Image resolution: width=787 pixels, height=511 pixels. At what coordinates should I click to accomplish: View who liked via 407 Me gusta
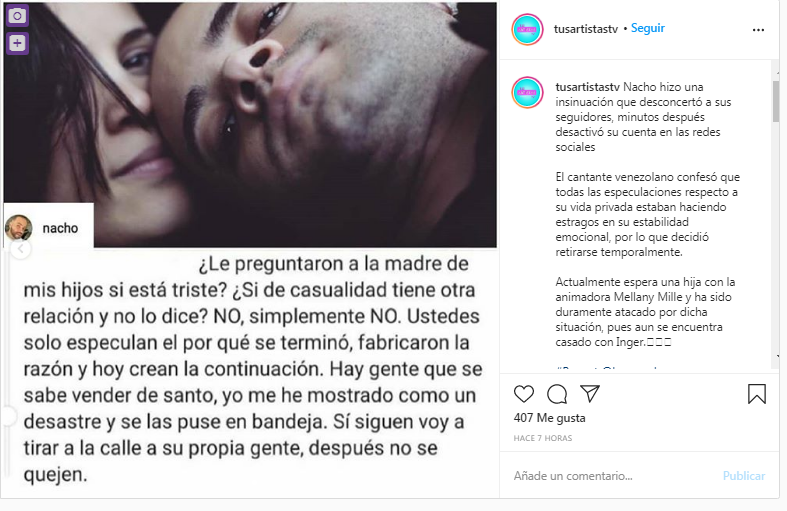550,418
